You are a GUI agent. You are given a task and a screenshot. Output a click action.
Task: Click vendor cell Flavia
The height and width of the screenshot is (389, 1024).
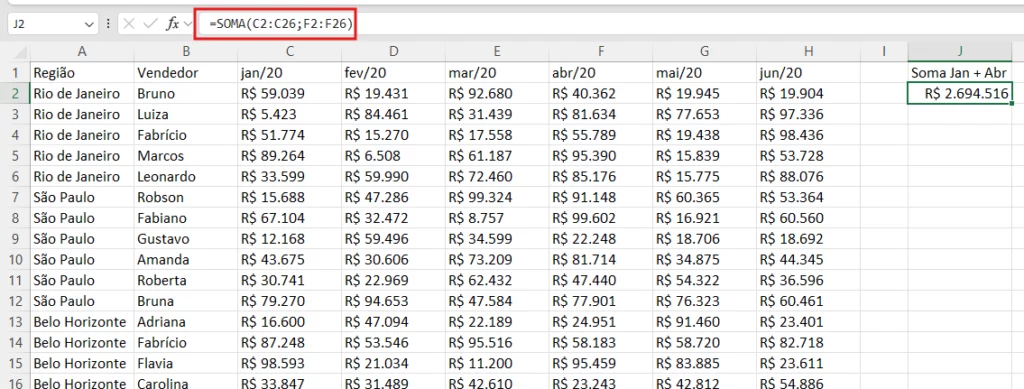click(185, 364)
